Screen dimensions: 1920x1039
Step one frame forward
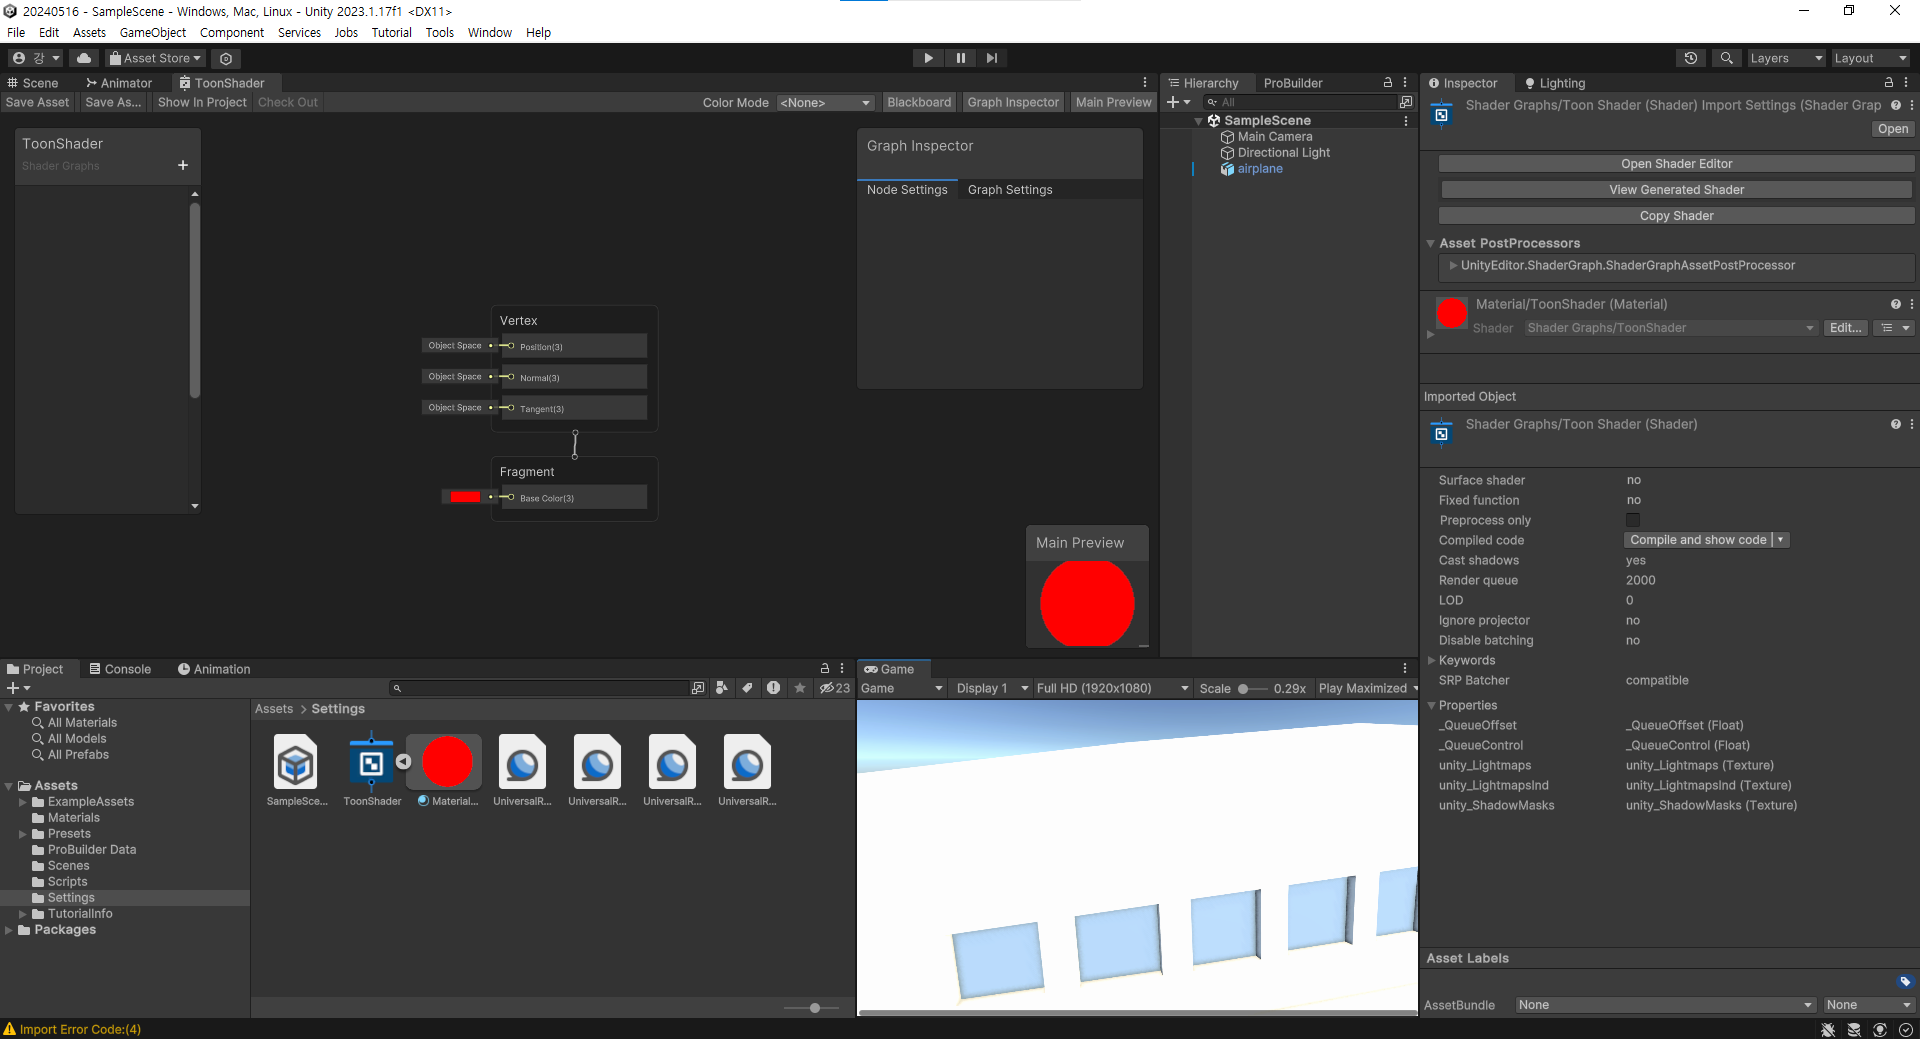(991, 58)
